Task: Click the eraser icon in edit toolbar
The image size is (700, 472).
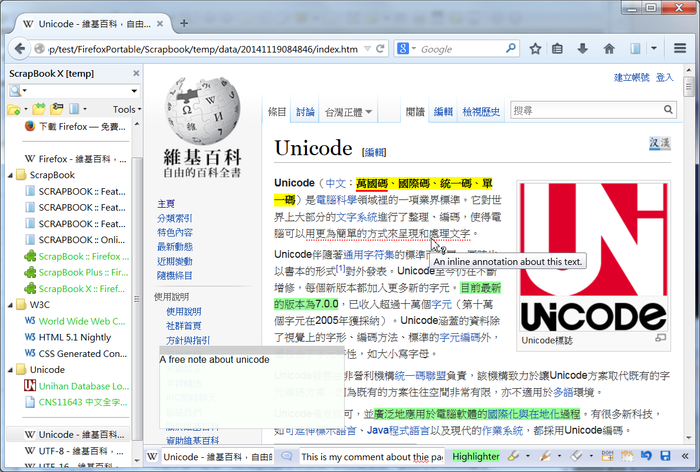Action: 577,456
